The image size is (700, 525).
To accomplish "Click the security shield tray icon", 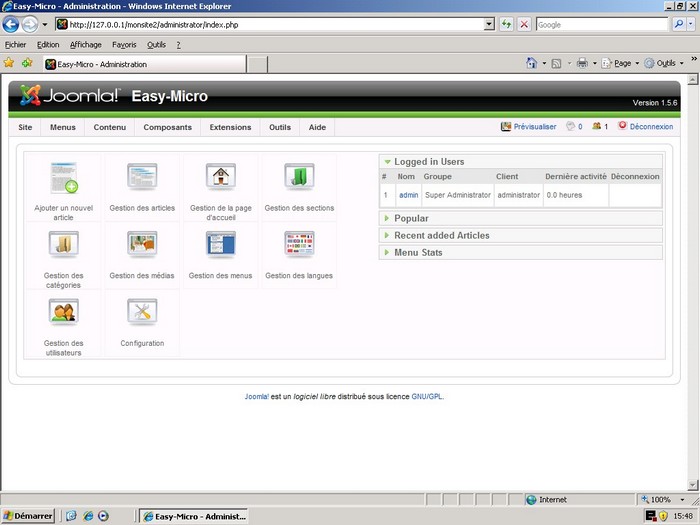I will 663,516.
